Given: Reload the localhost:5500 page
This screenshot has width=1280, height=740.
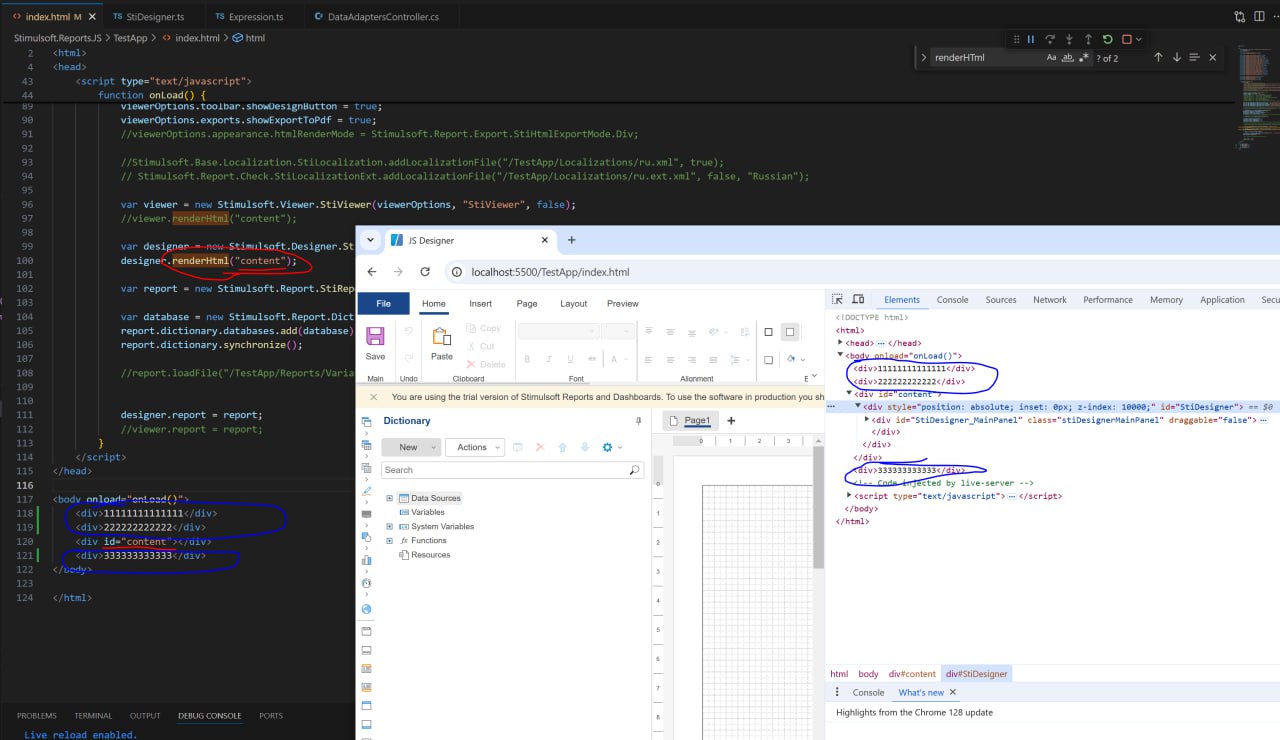Looking at the screenshot, I should 425,272.
